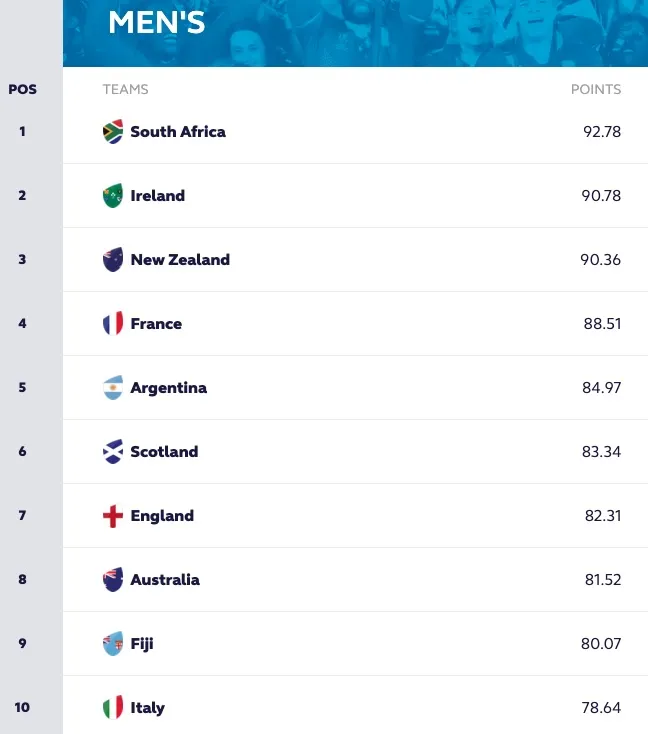The image size is (648, 734).
Task: Click the Argentina flag icon
Action: 113,388
